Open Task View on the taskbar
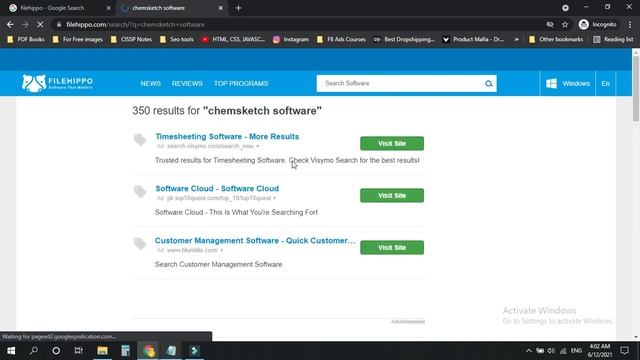 78,351
